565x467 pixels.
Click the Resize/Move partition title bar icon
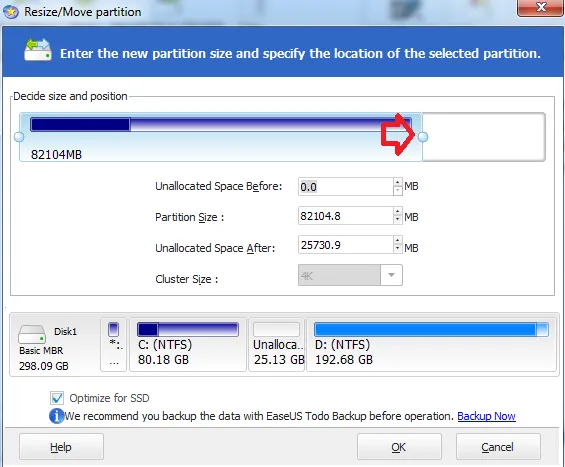pyautogui.click(x=11, y=12)
